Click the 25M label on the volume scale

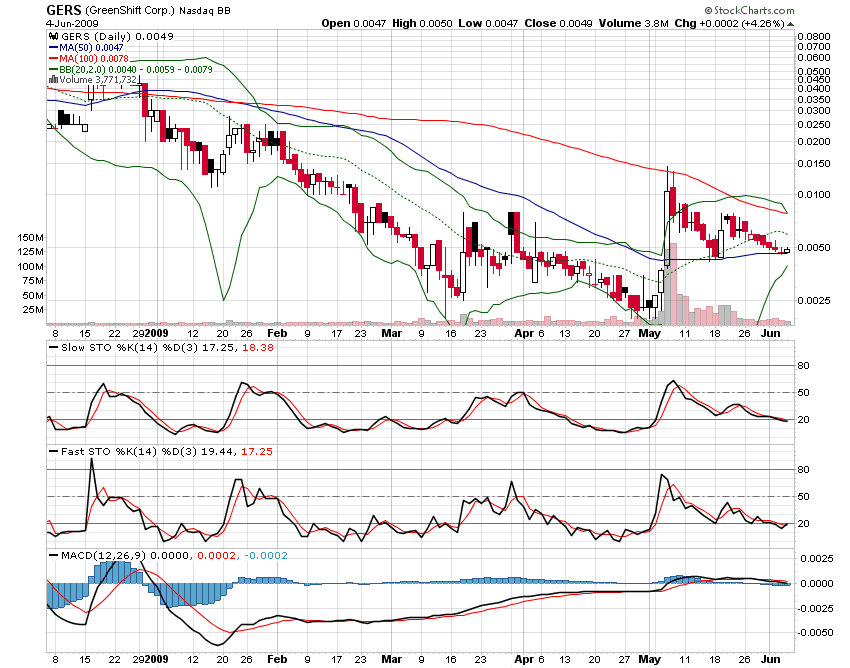pos(33,310)
